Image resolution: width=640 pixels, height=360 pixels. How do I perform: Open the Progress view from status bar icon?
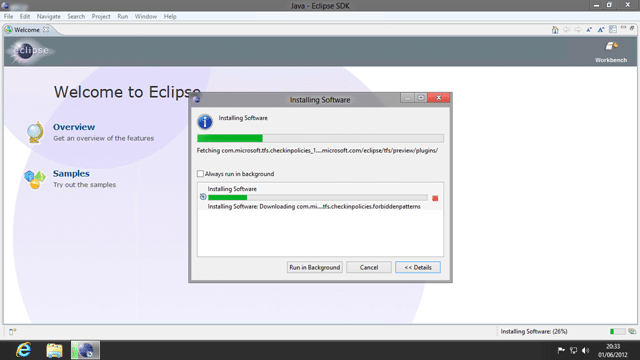tap(632, 331)
